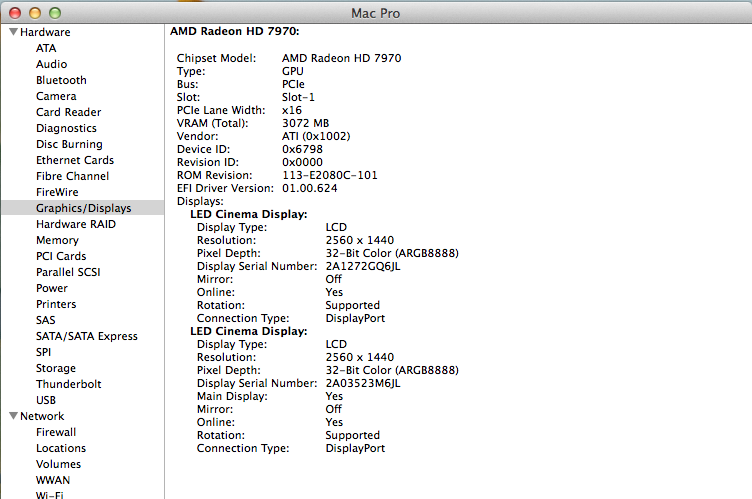Select Thunderbolt in the sidebar

pos(69,384)
